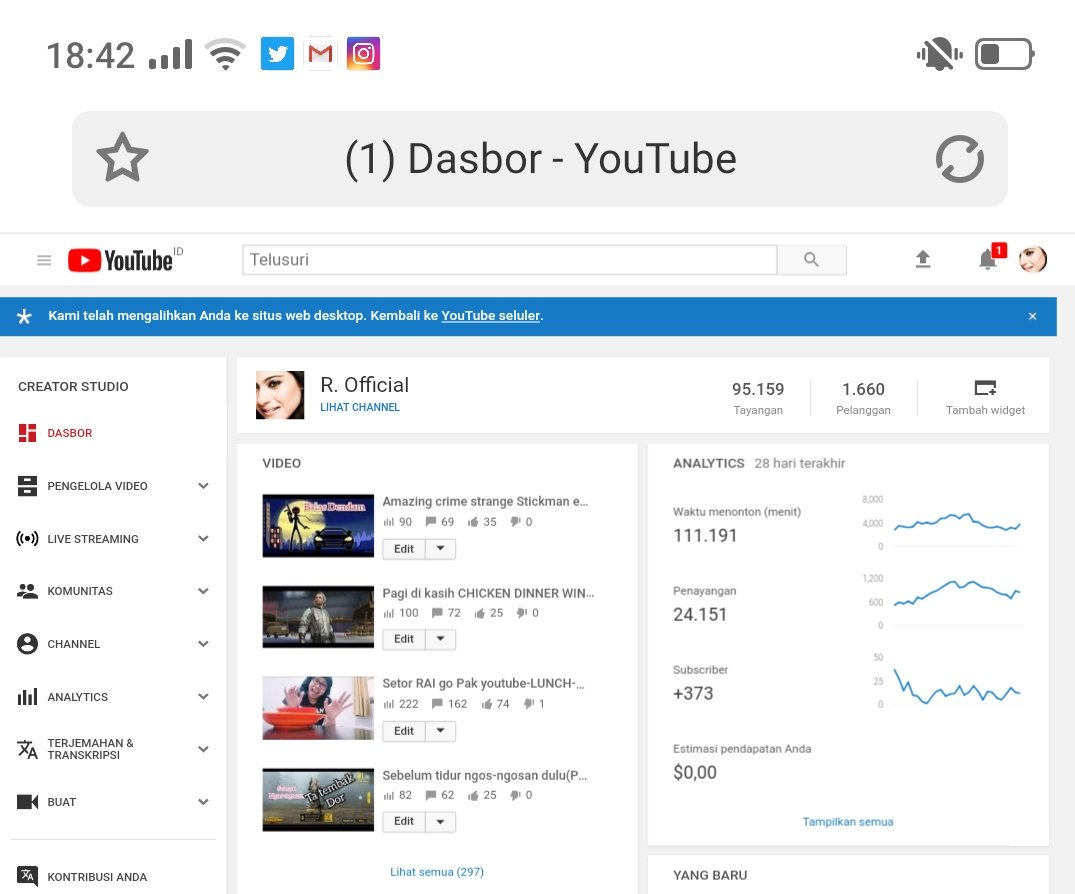
Task: Open LIHAT CHANNEL link
Action: pyautogui.click(x=360, y=407)
